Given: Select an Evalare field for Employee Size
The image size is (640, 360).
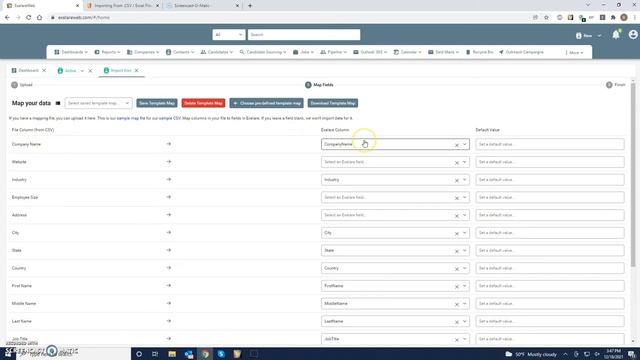Looking at the screenshot, I should coord(395,198).
